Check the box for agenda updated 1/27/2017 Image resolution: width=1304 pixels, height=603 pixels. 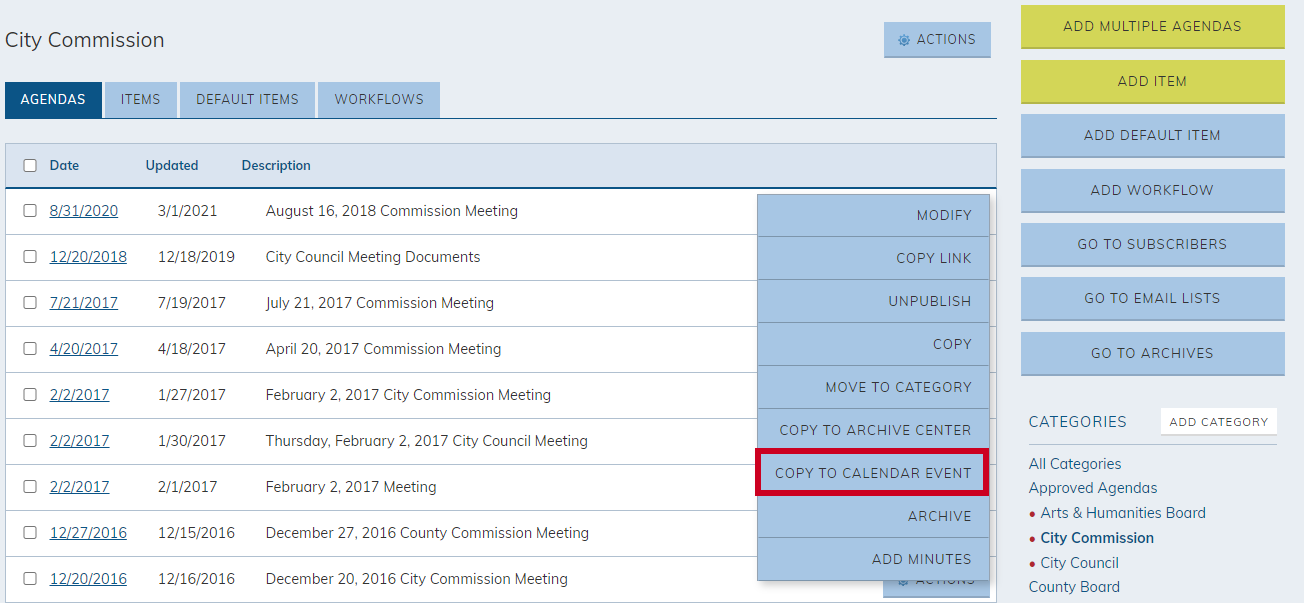pos(30,395)
